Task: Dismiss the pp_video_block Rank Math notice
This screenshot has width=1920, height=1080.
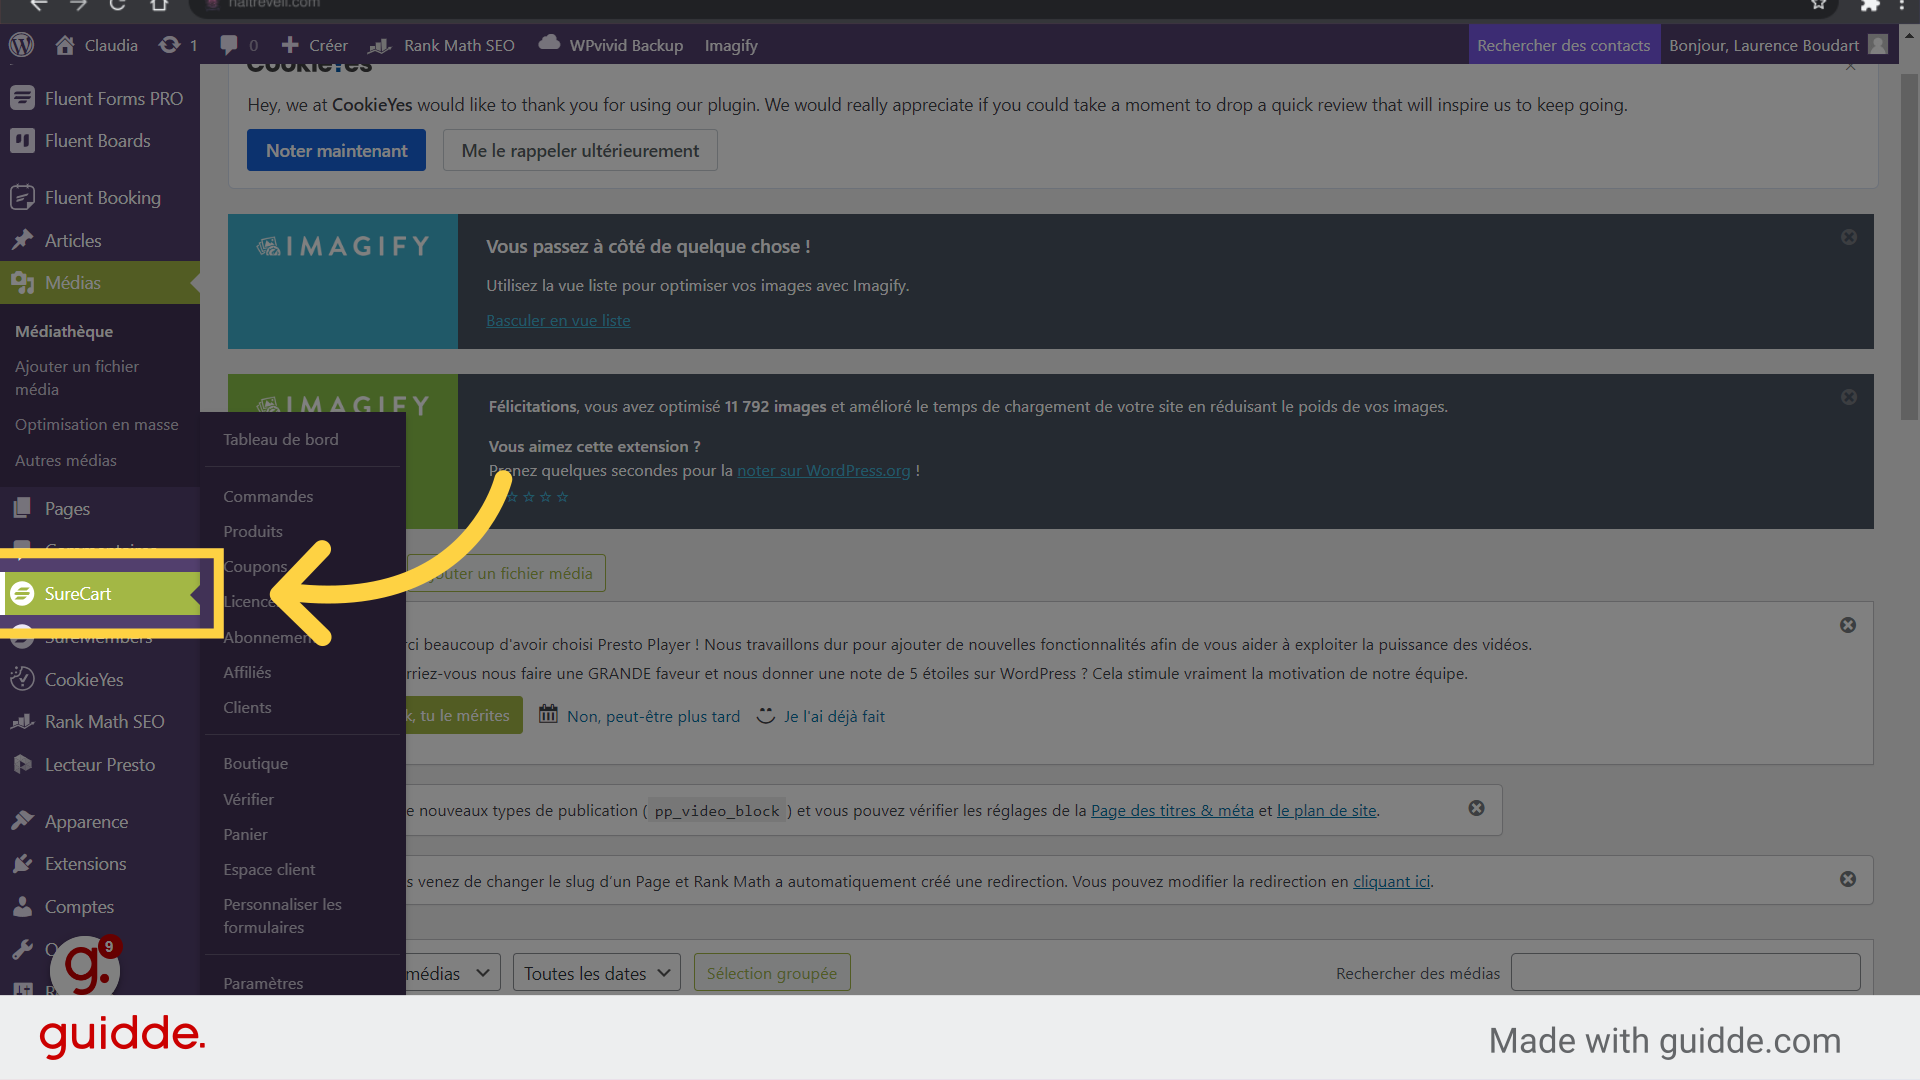Action: [1476, 808]
